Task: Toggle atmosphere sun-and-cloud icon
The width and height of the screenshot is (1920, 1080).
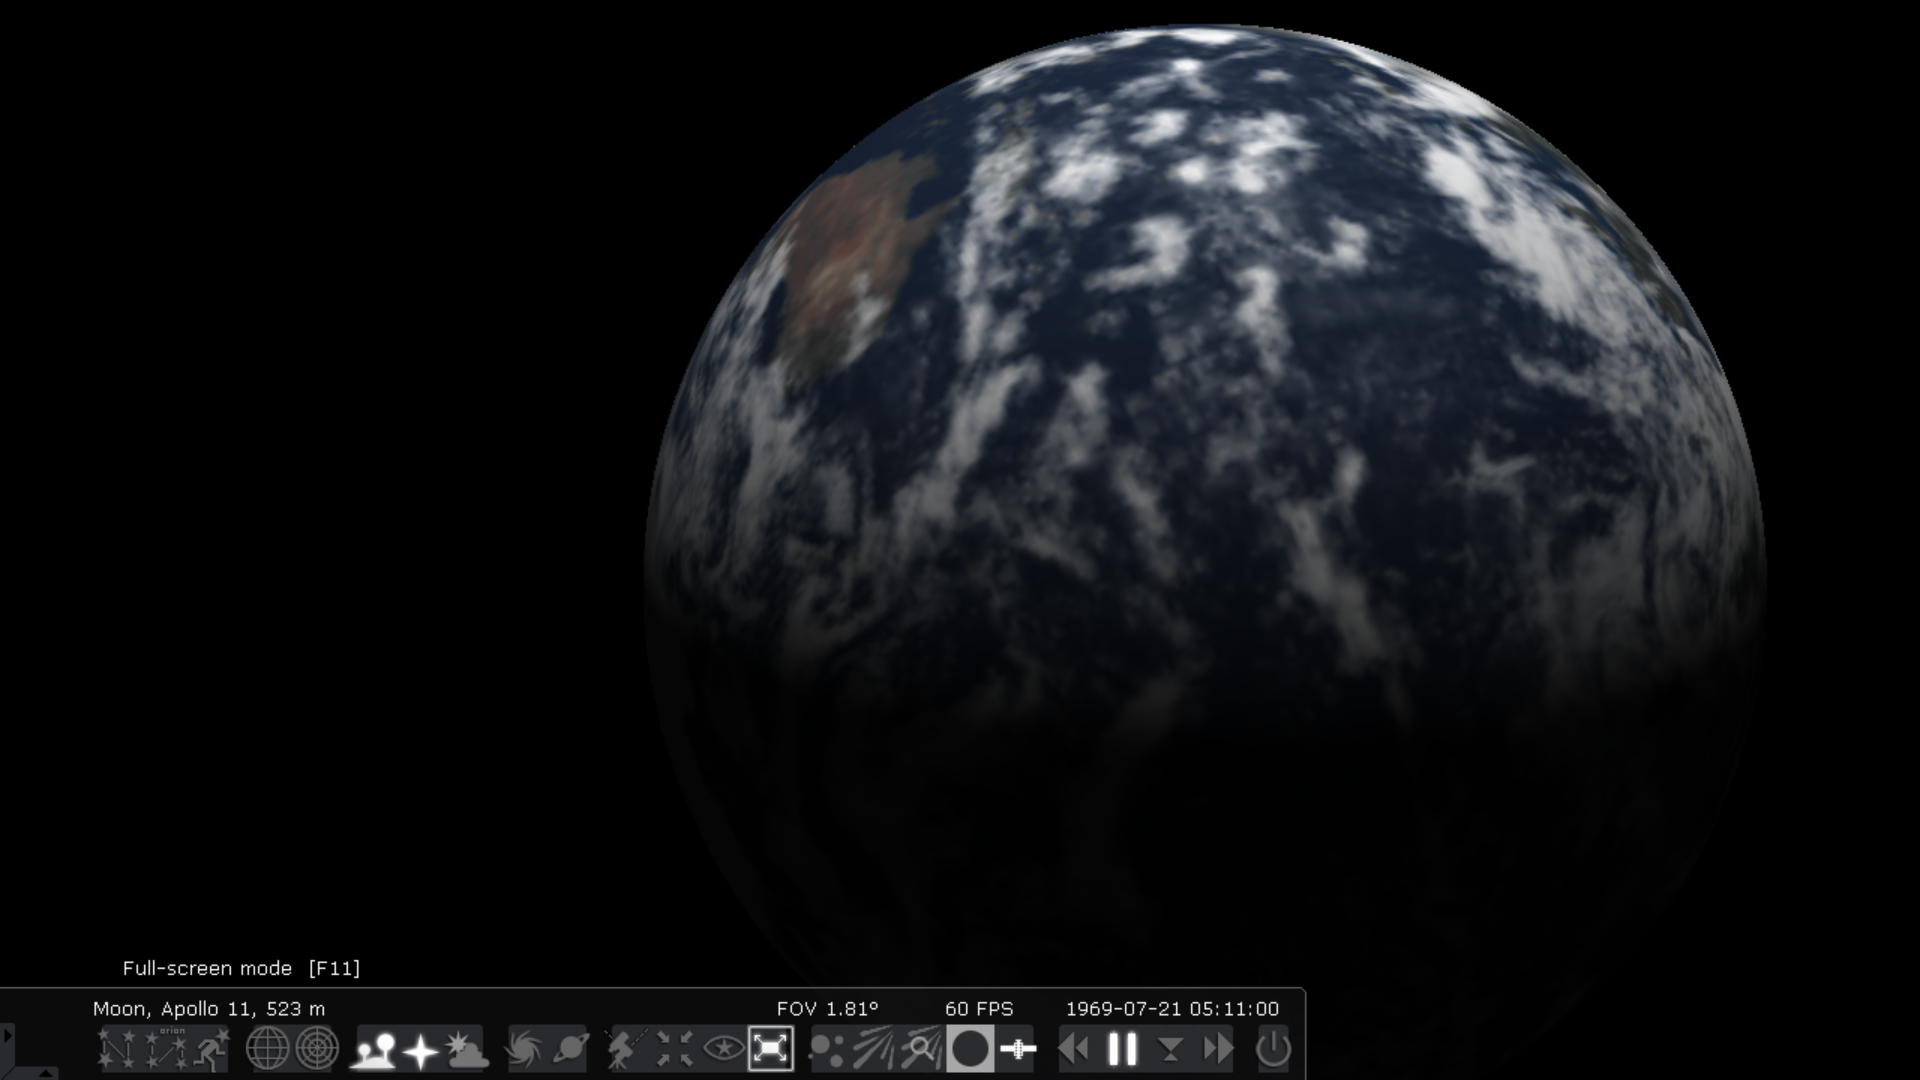Action: coord(466,1049)
